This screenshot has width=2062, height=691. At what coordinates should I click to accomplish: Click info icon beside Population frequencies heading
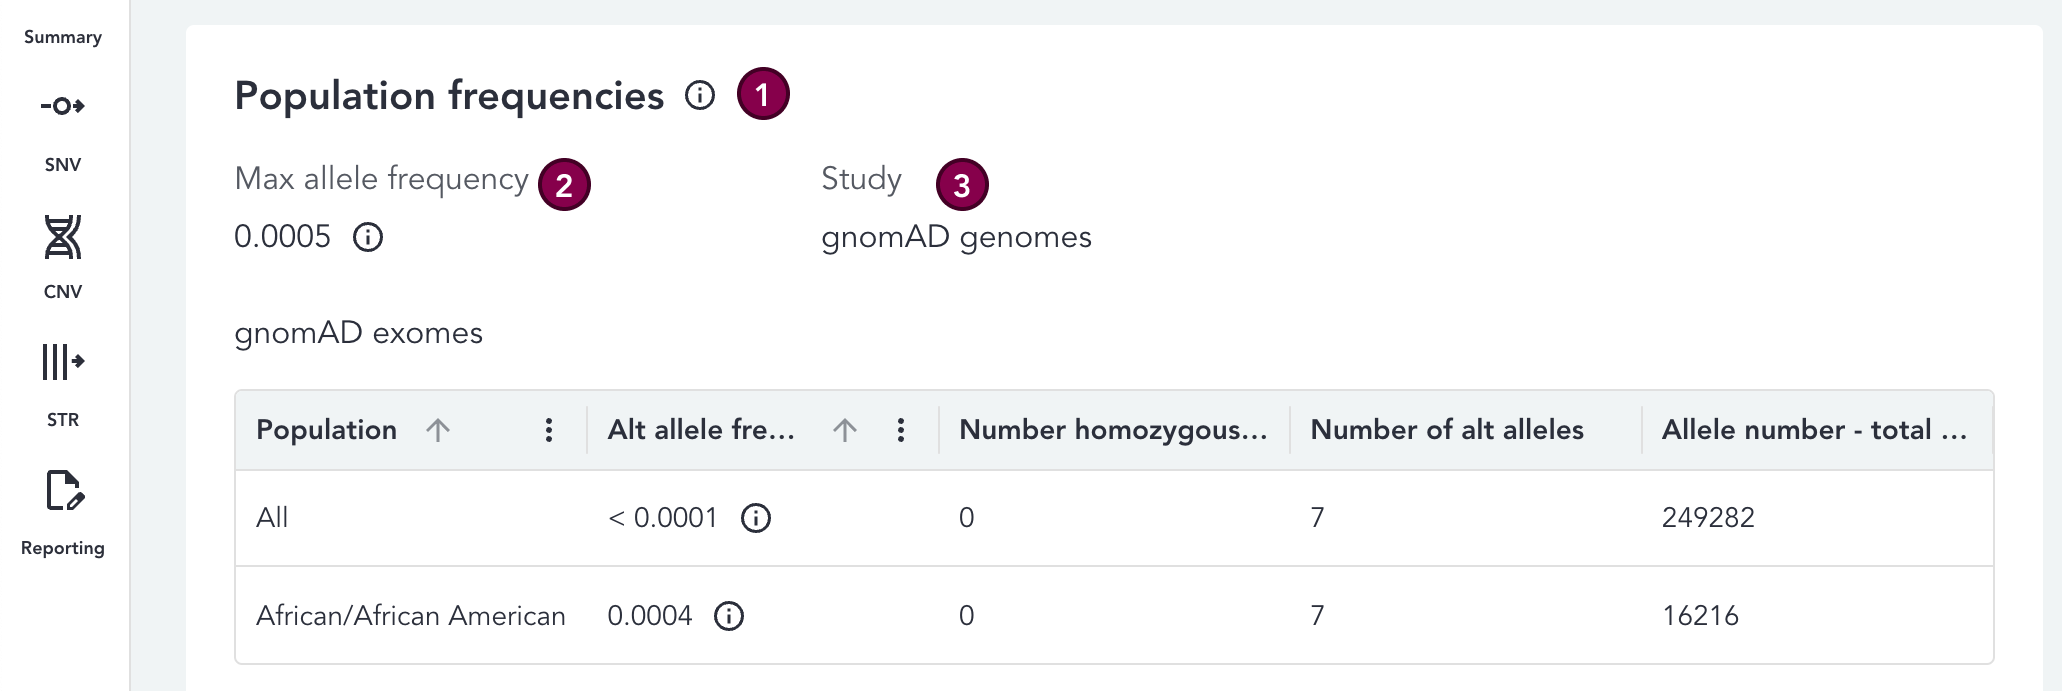[x=700, y=96]
